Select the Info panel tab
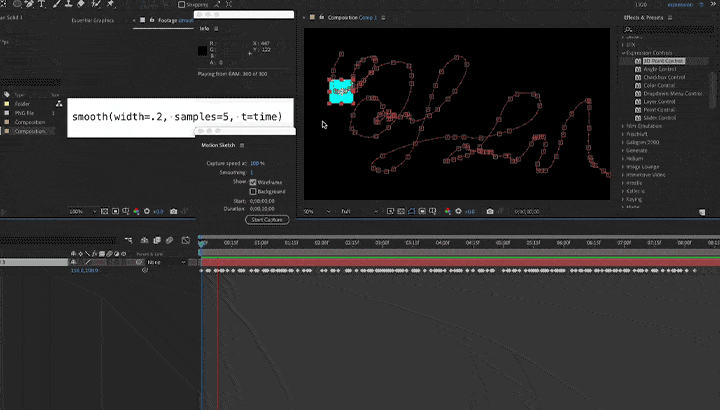 pyautogui.click(x=204, y=28)
